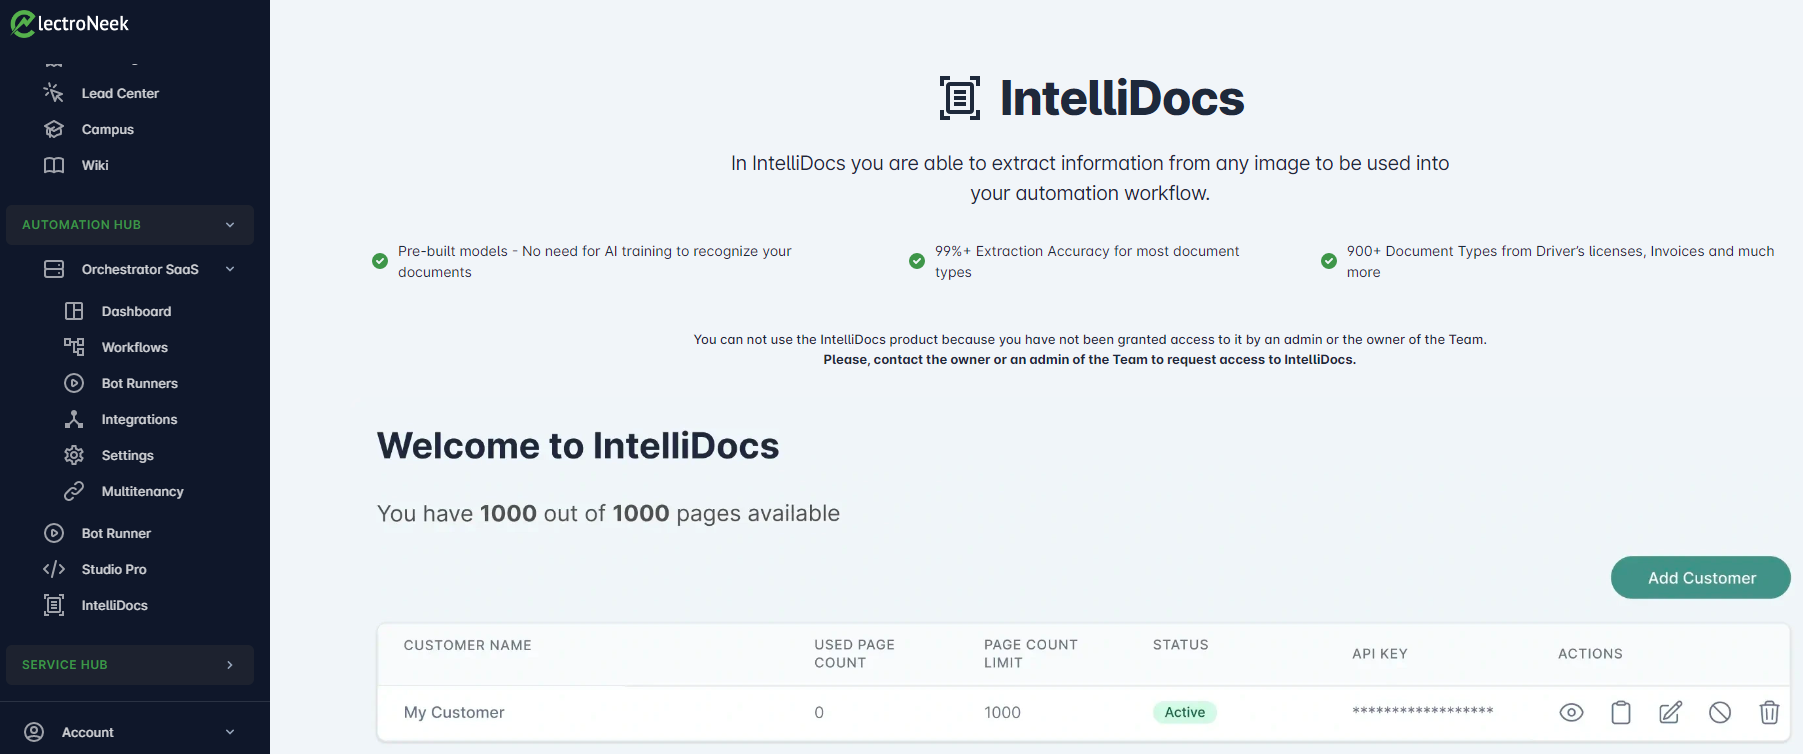Click Account label in sidebar
The width and height of the screenshot is (1803, 754).
(88, 732)
